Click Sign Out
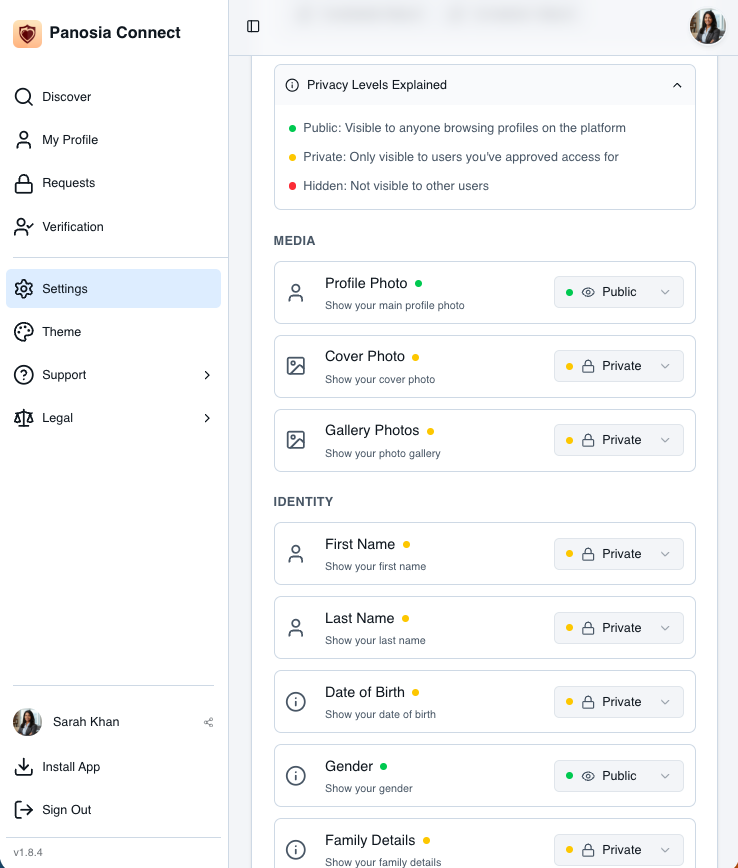This screenshot has height=868, width=738. coord(113,810)
